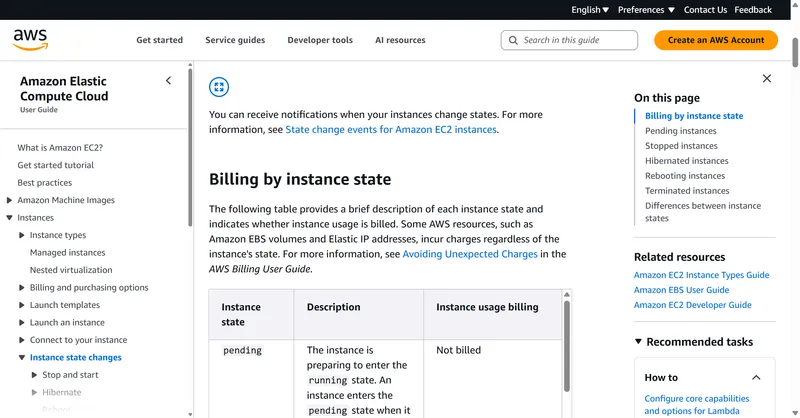Jump to Hibernated instances section
The image size is (800, 418).
click(687, 161)
